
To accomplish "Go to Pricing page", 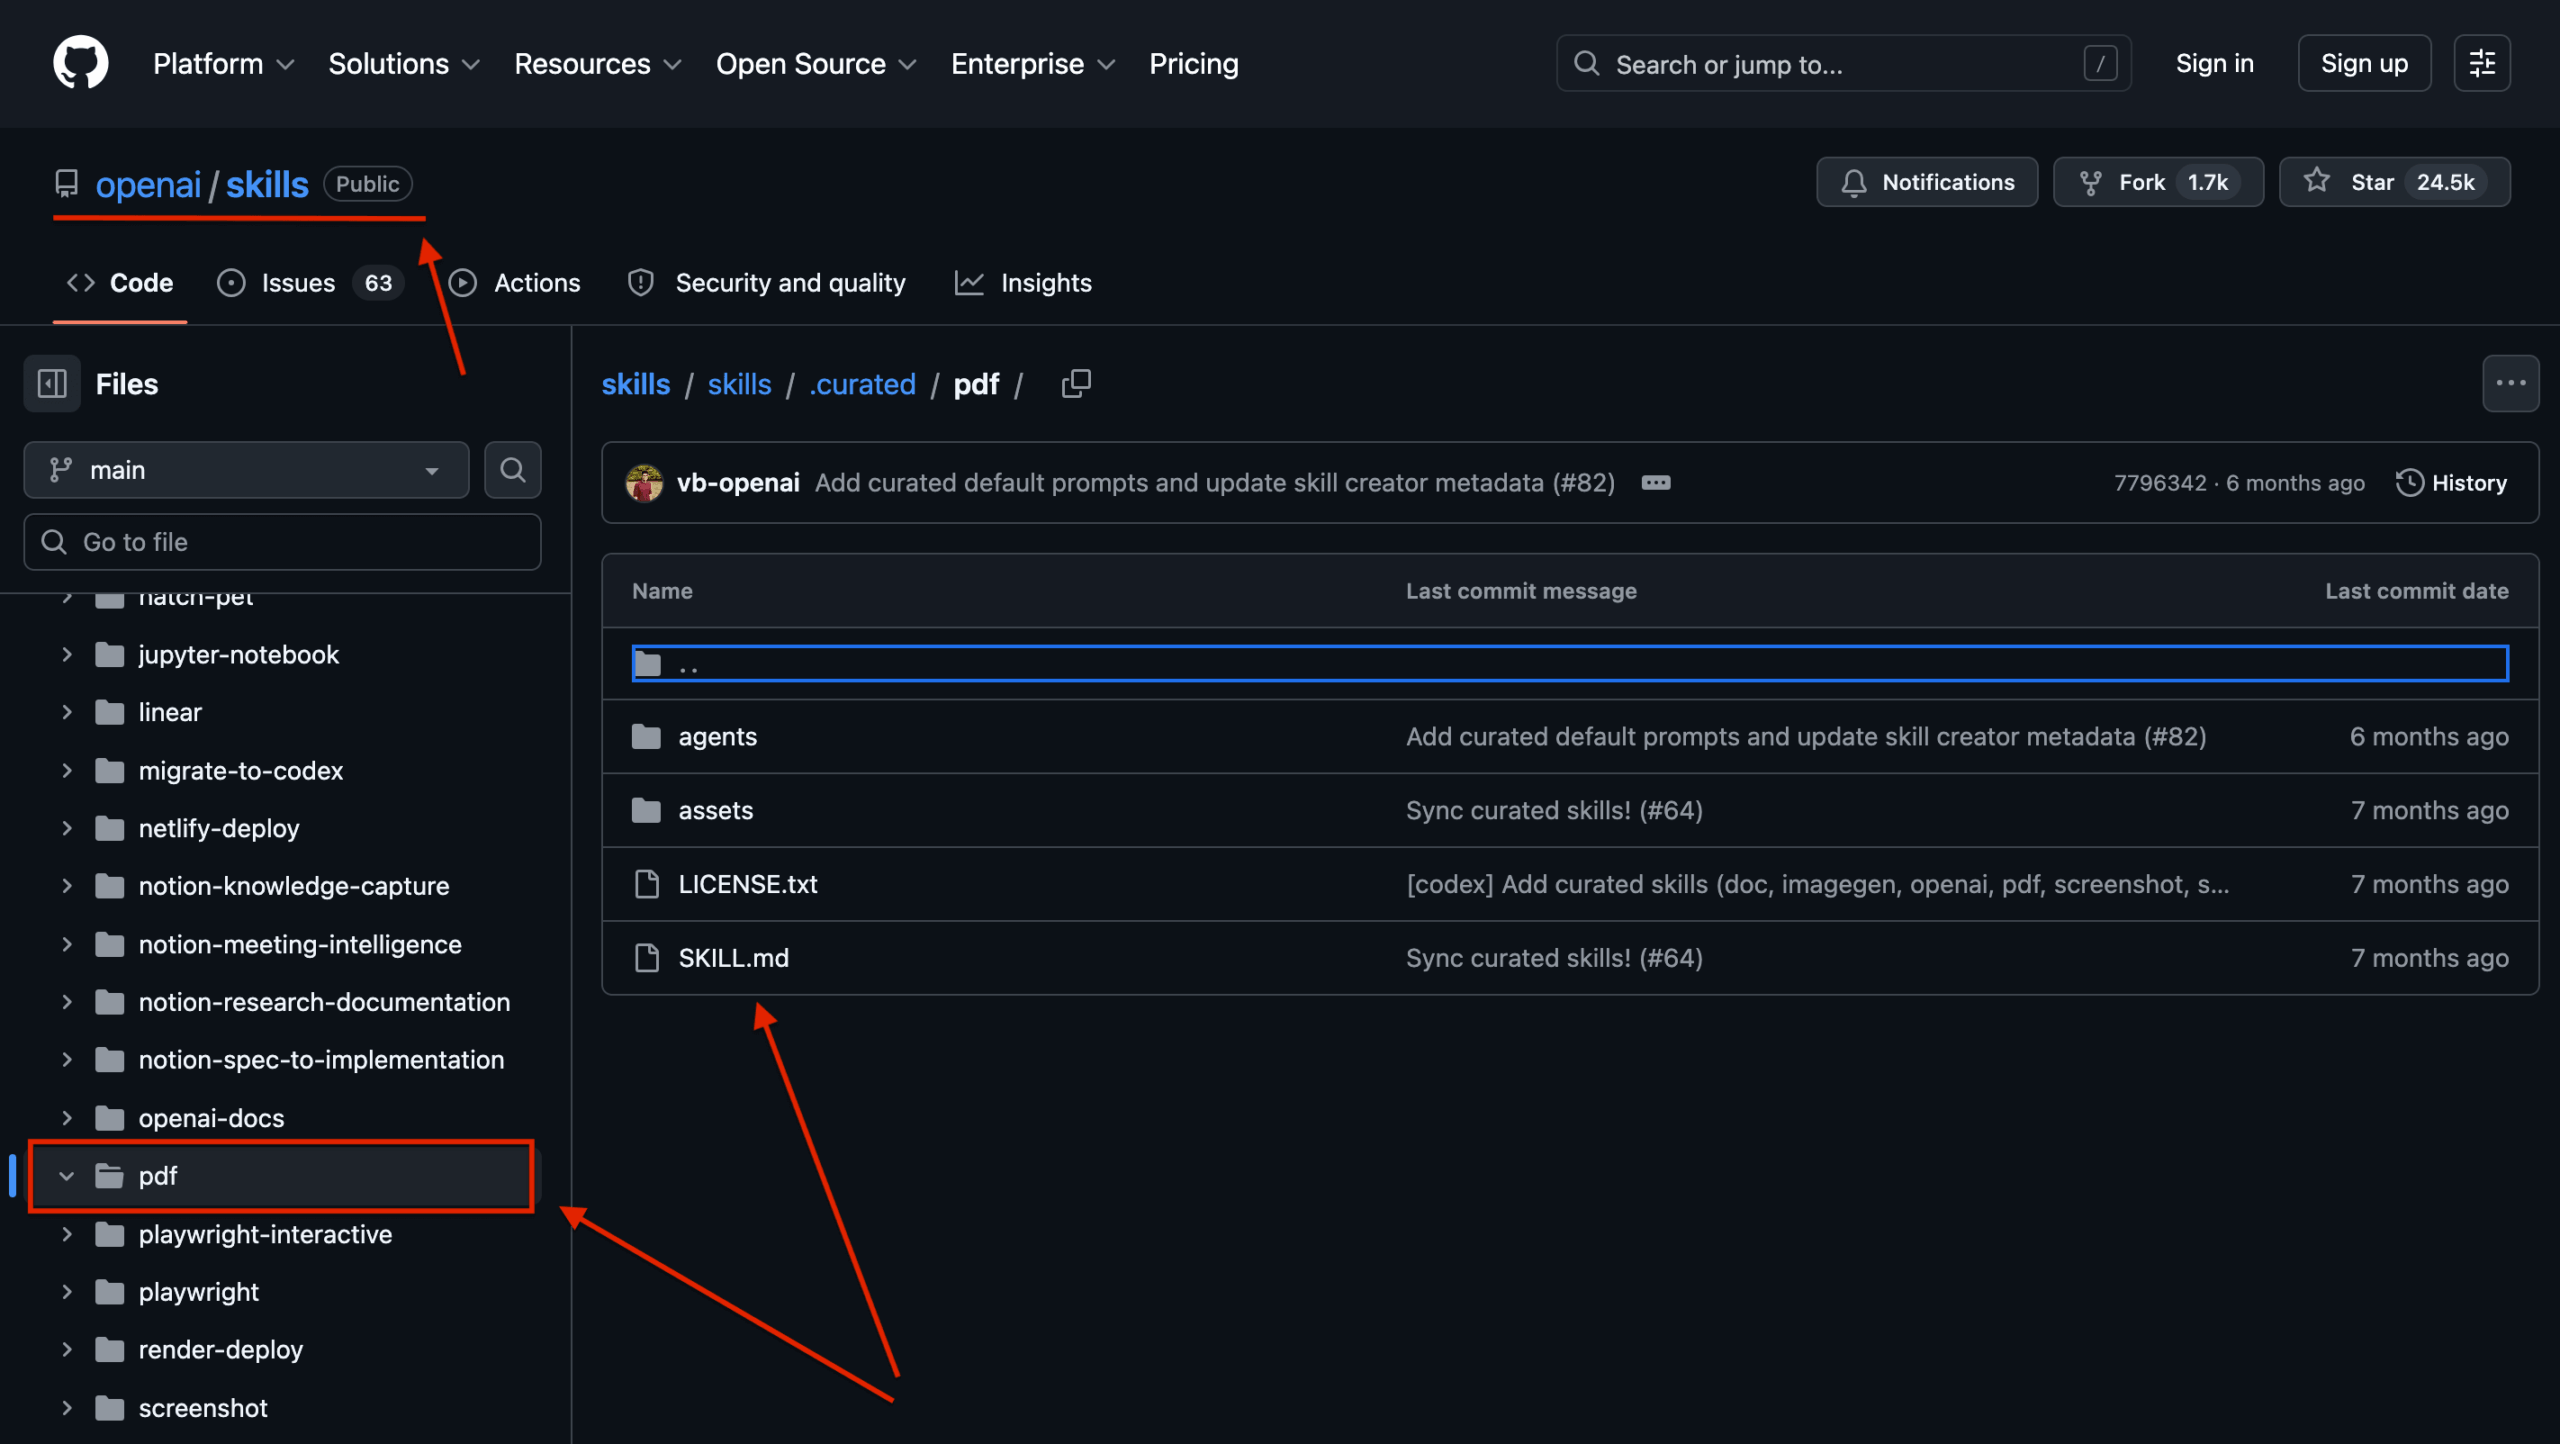I will pos(1193,64).
